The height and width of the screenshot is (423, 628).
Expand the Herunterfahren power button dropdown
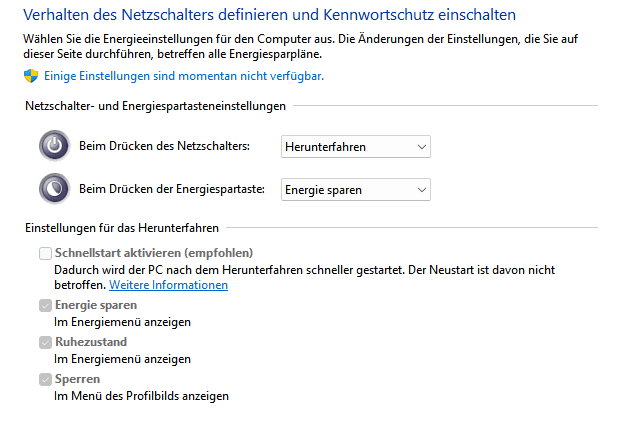coord(356,147)
